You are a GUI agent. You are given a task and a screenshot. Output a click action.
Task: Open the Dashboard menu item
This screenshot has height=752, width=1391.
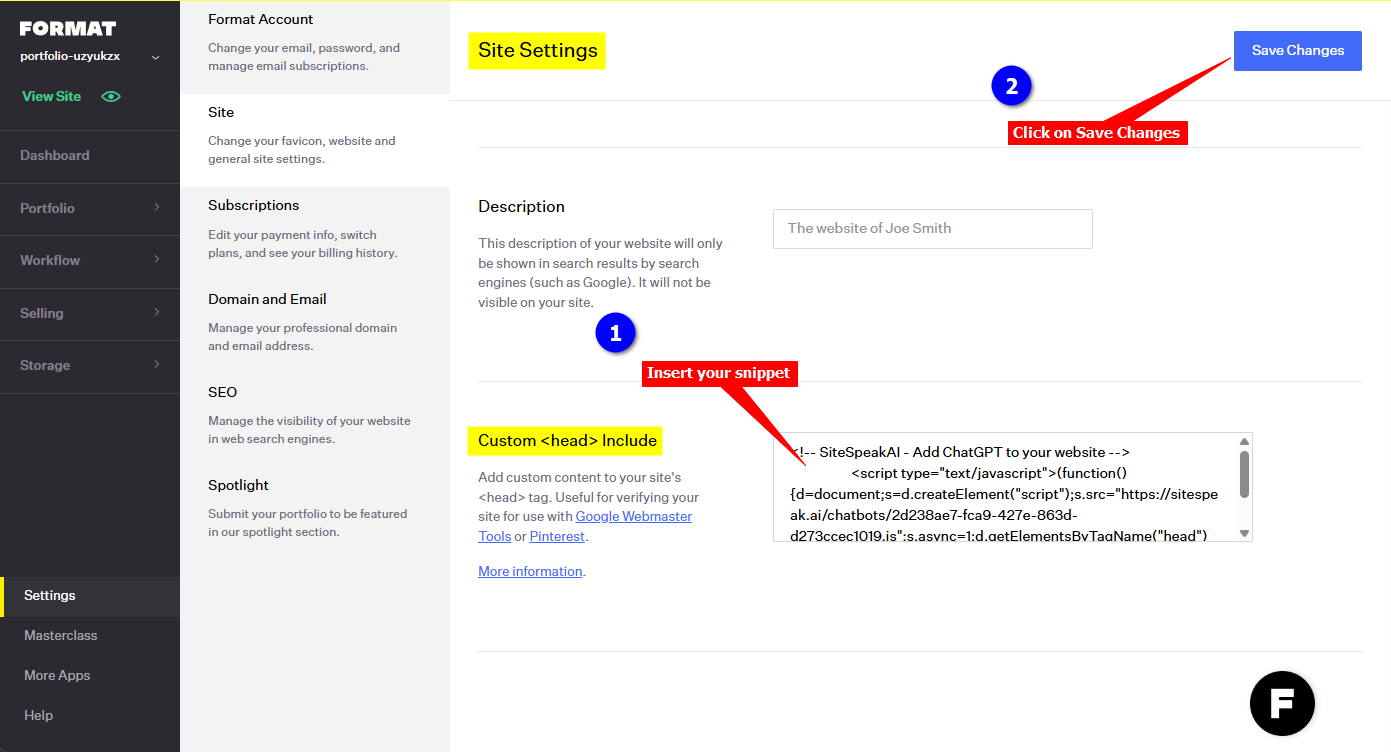[55, 155]
